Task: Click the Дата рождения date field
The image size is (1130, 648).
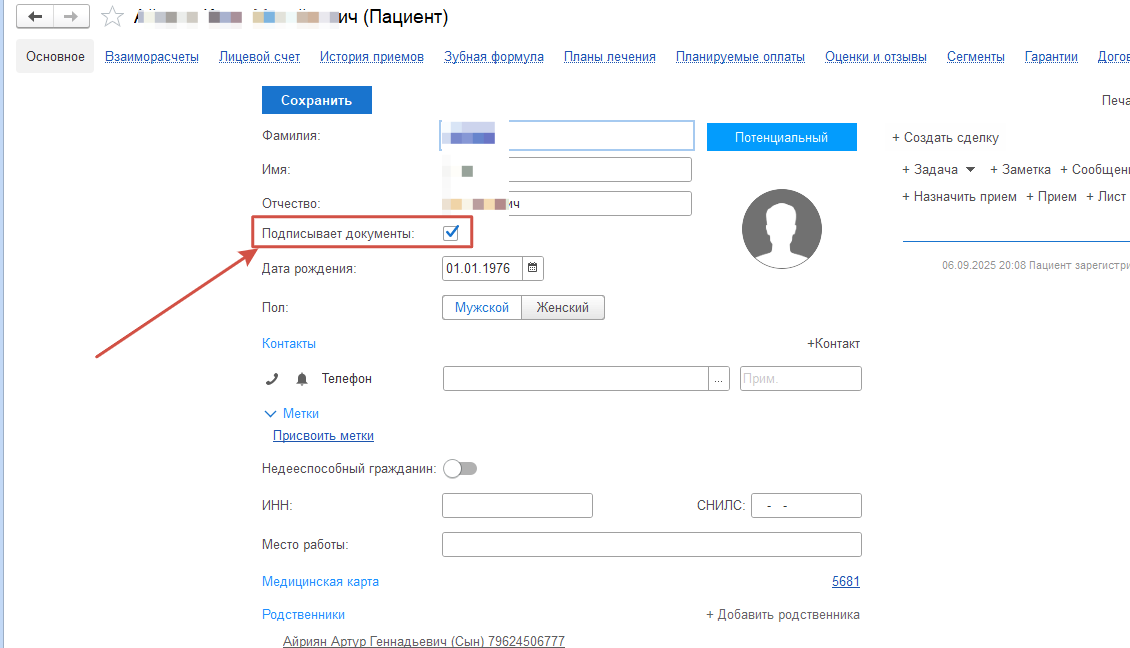Action: click(482, 268)
